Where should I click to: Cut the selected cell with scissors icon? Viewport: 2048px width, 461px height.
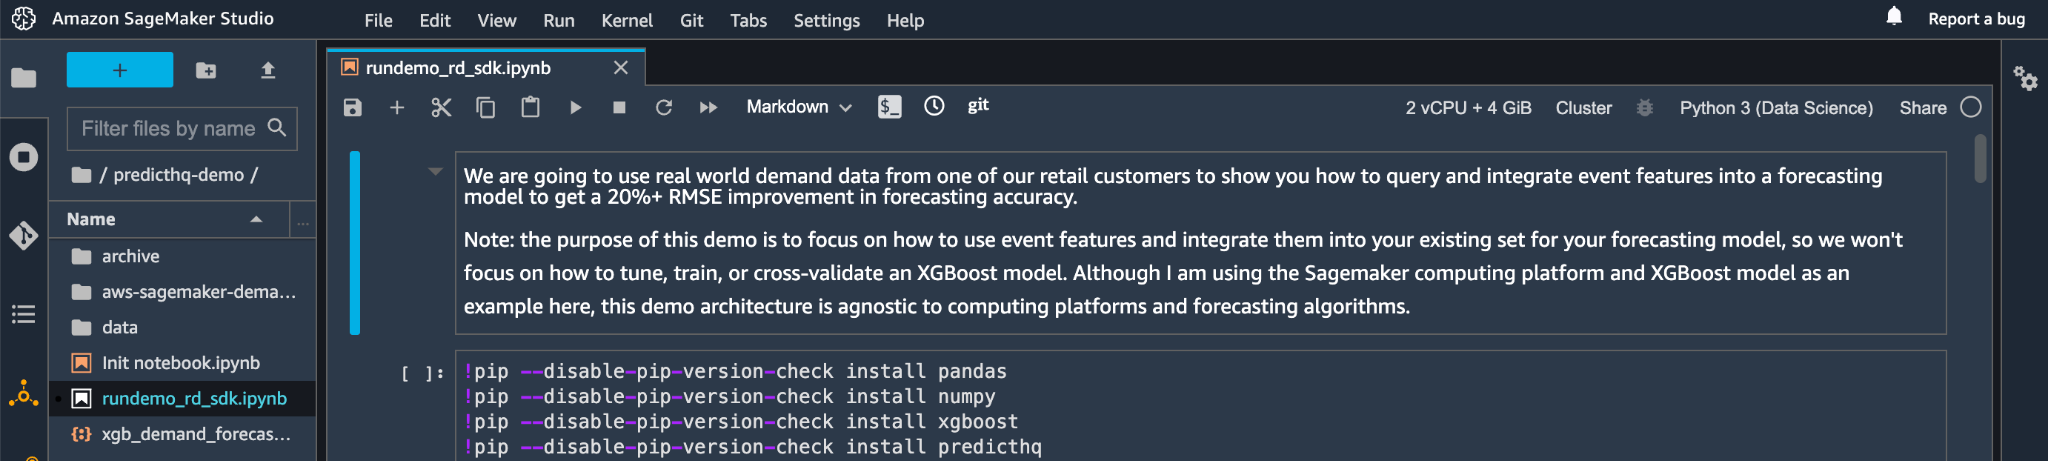[x=441, y=107]
